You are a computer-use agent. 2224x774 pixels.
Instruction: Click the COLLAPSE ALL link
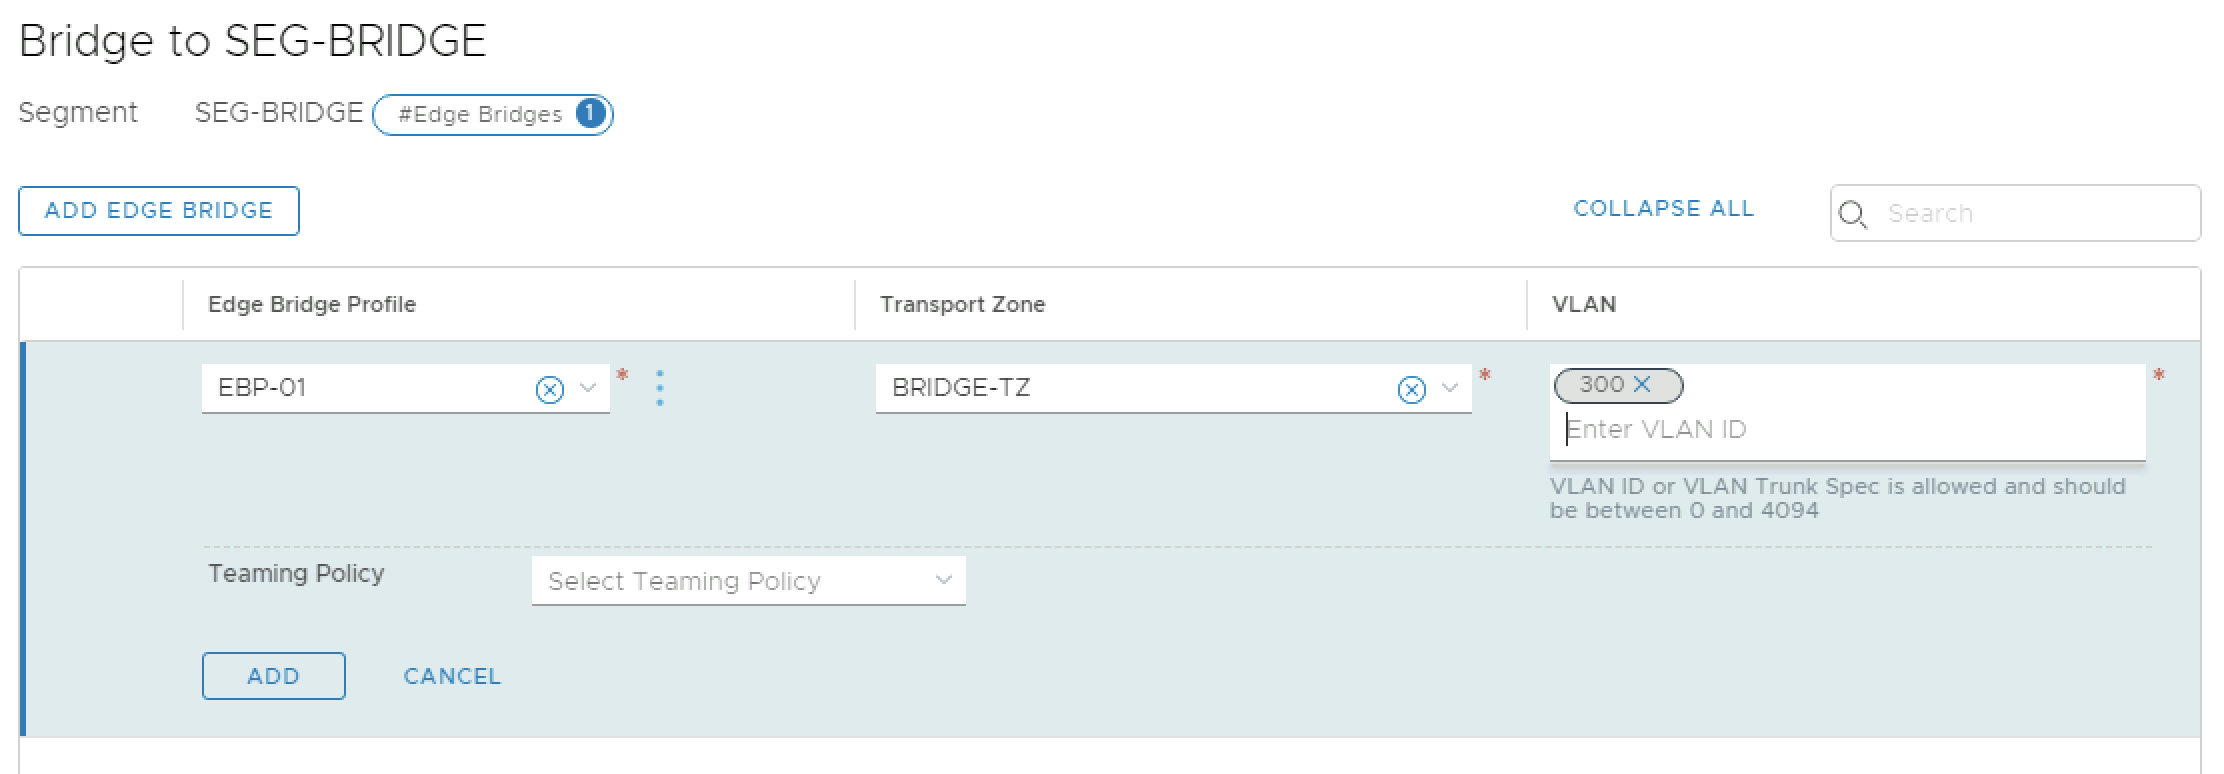[x=1663, y=209]
